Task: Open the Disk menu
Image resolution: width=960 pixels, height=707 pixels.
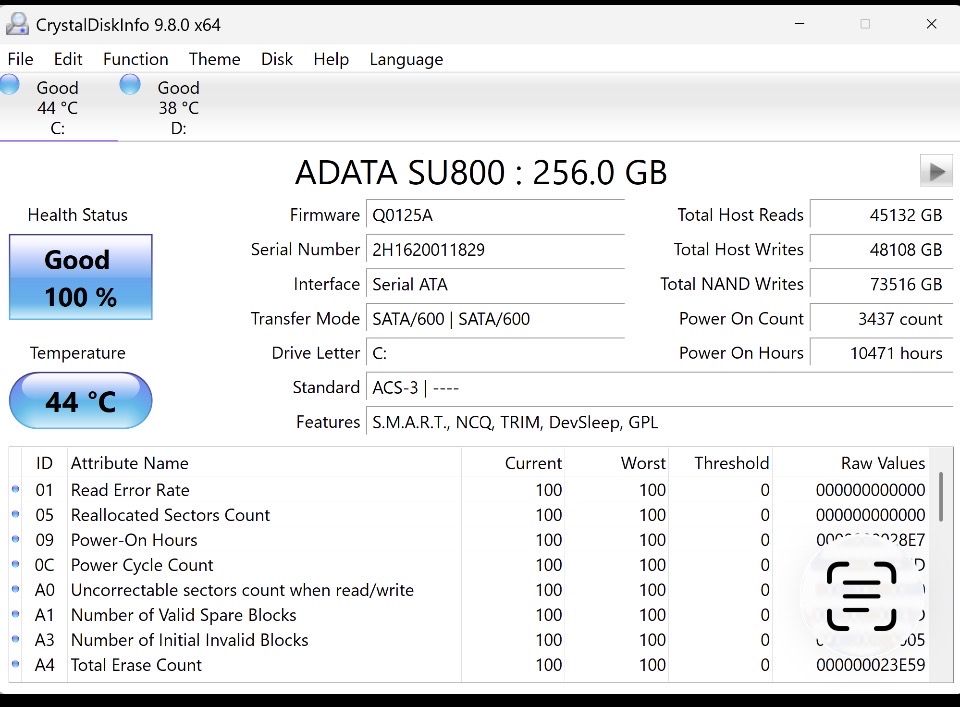Action: [x=277, y=59]
